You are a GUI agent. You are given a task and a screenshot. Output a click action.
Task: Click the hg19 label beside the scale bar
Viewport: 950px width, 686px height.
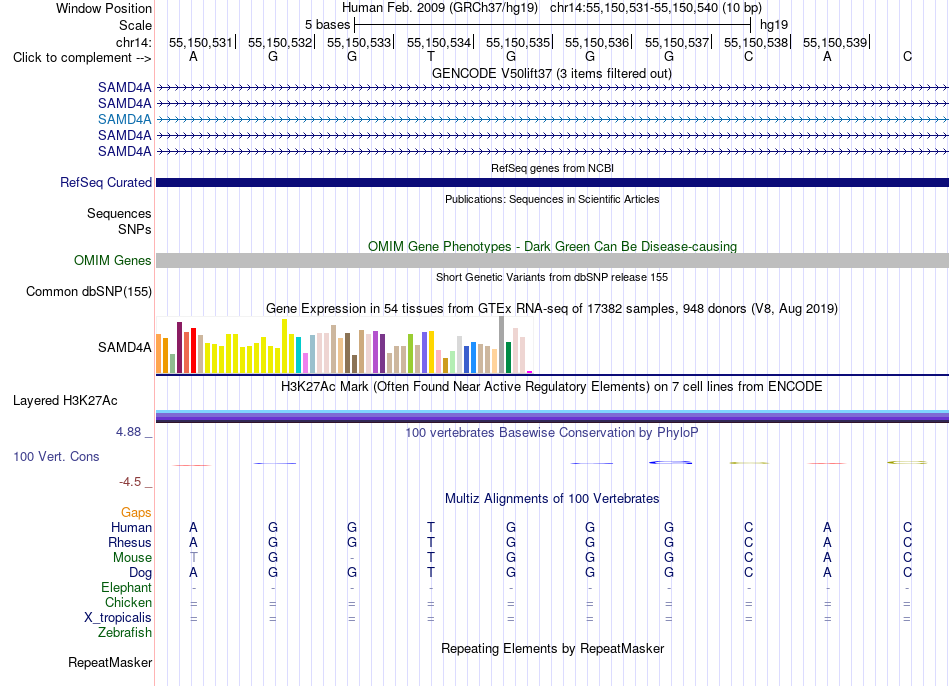point(774,25)
